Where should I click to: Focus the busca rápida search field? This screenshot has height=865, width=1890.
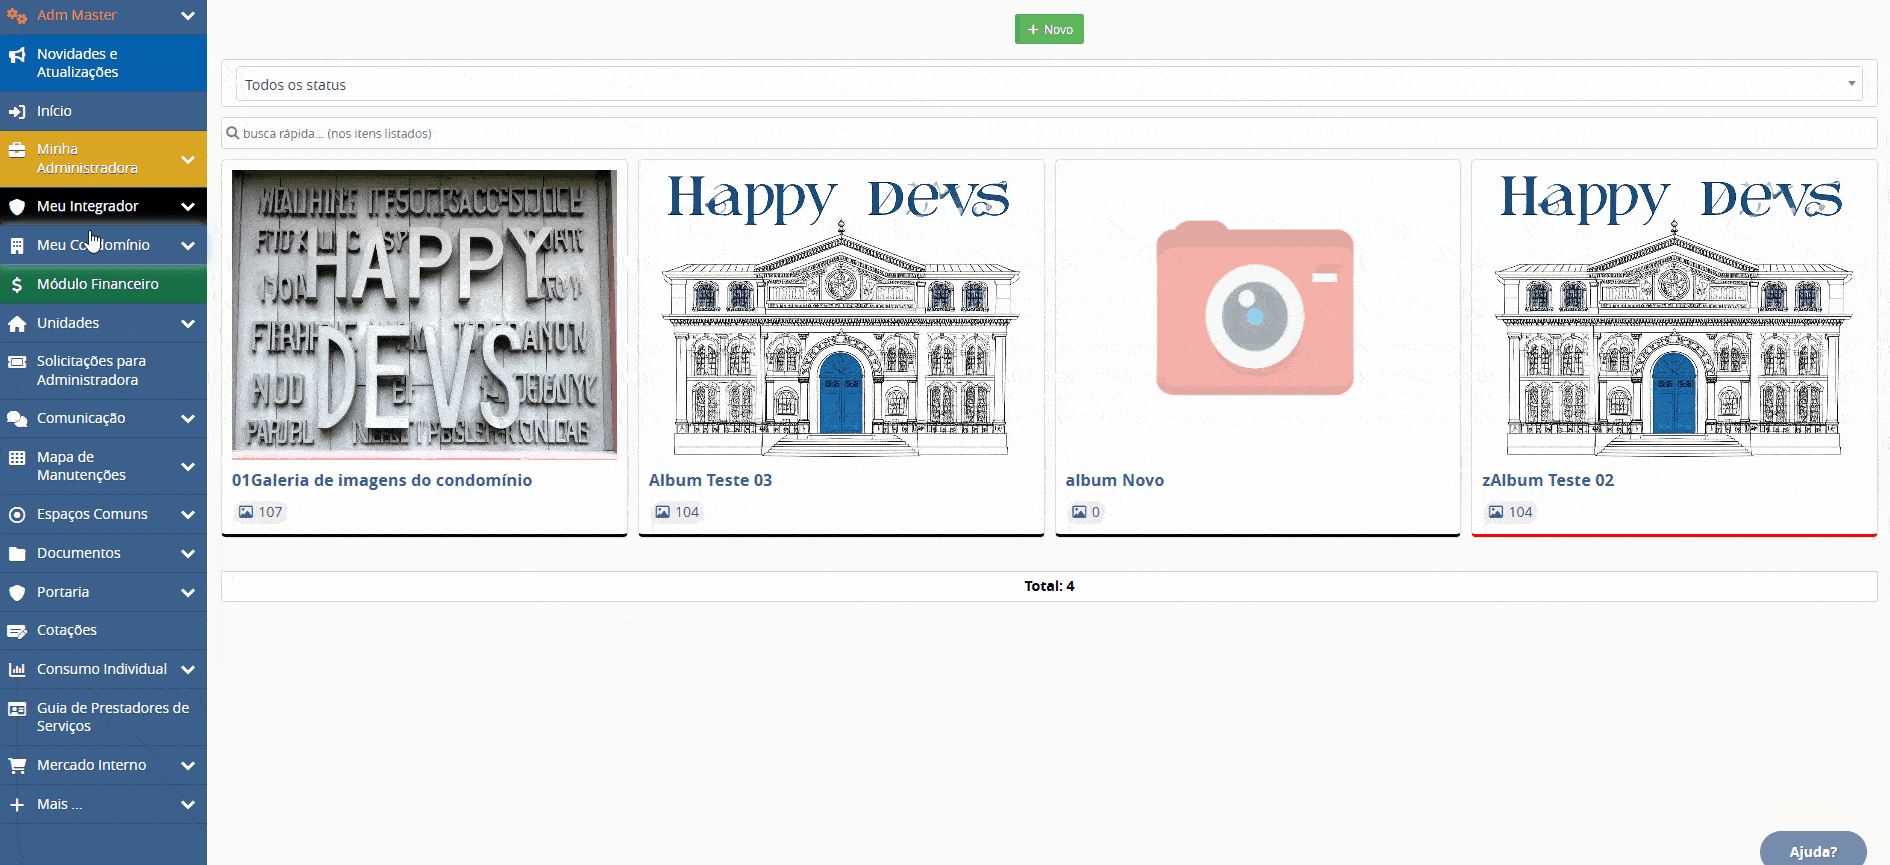(1048, 133)
